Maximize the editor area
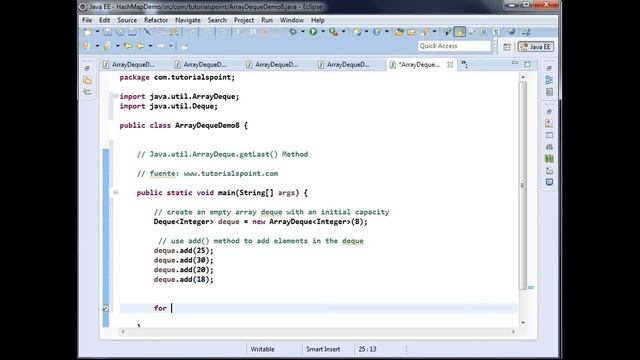The image size is (640, 360). 527,64
